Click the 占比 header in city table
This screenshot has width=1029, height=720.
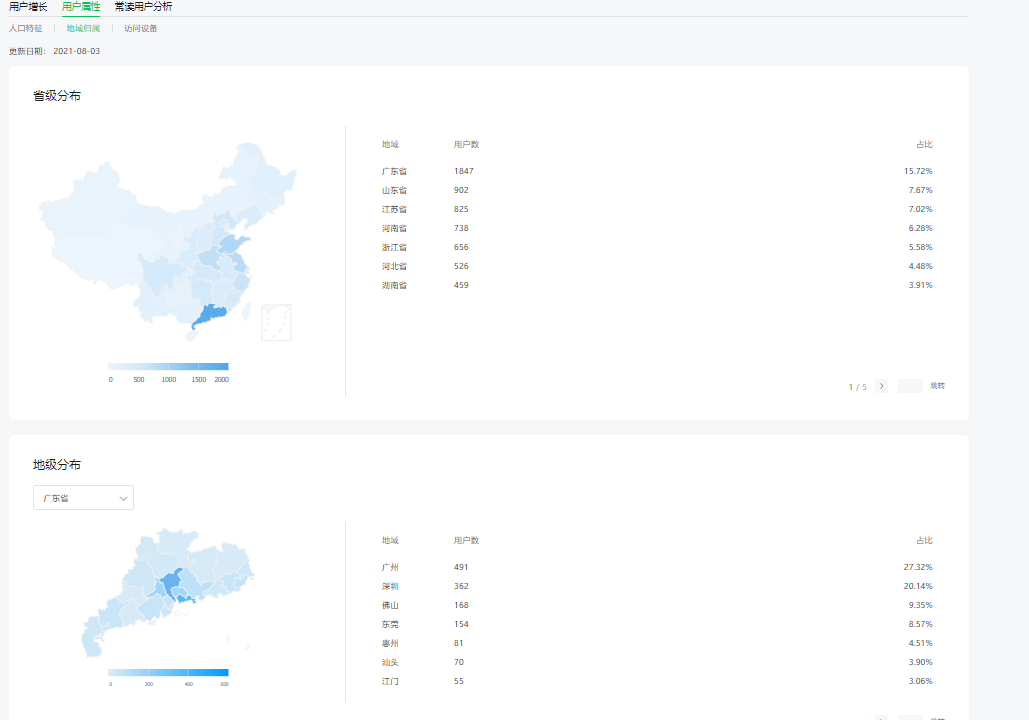tap(924, 540)
